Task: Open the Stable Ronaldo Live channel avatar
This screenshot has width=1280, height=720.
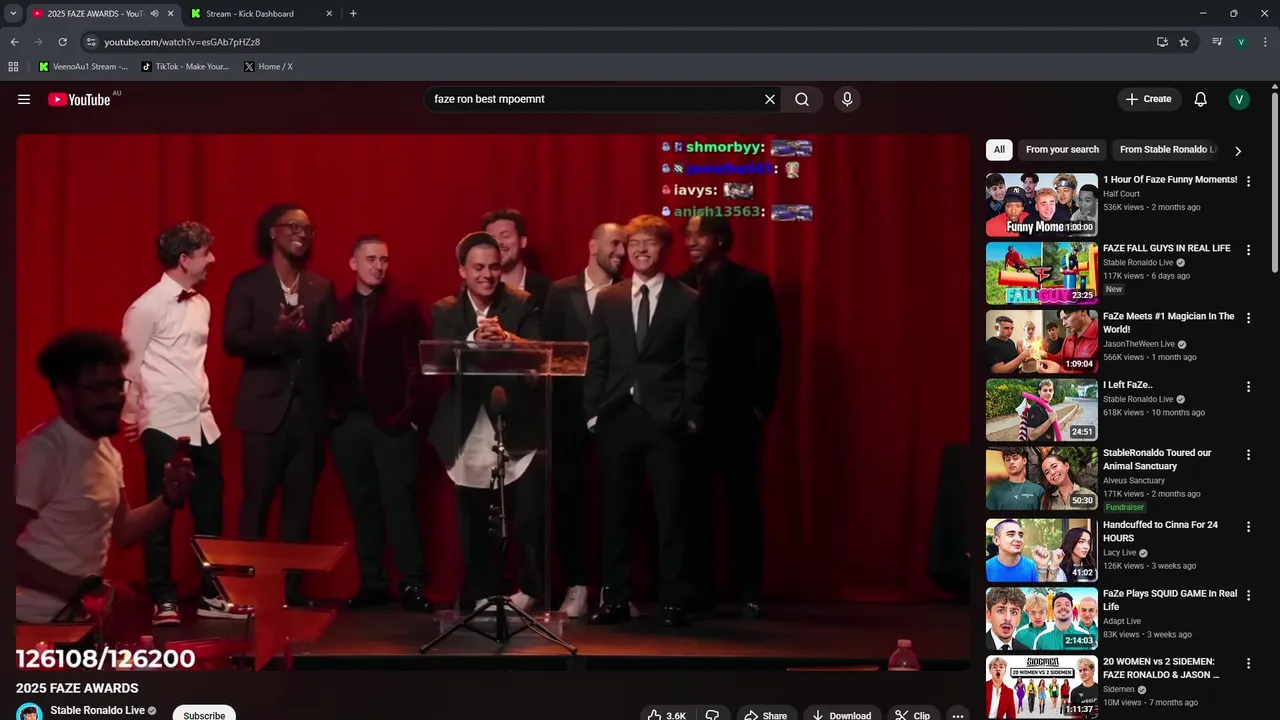Action: tap(30, 713)
